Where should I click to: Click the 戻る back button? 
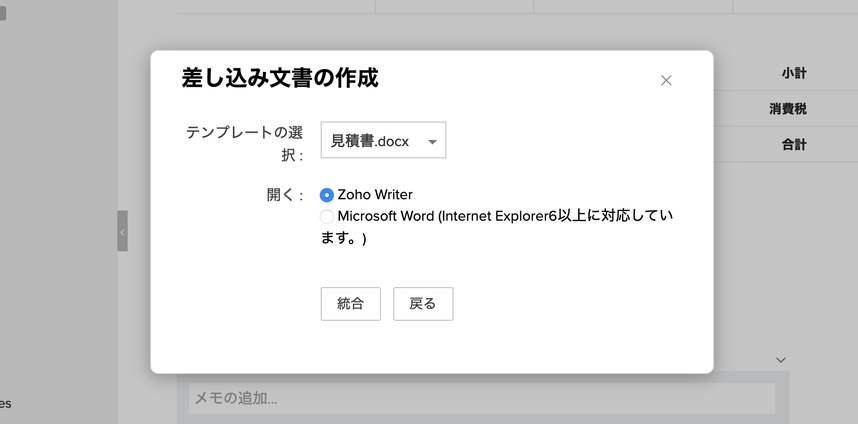(423, 304)
